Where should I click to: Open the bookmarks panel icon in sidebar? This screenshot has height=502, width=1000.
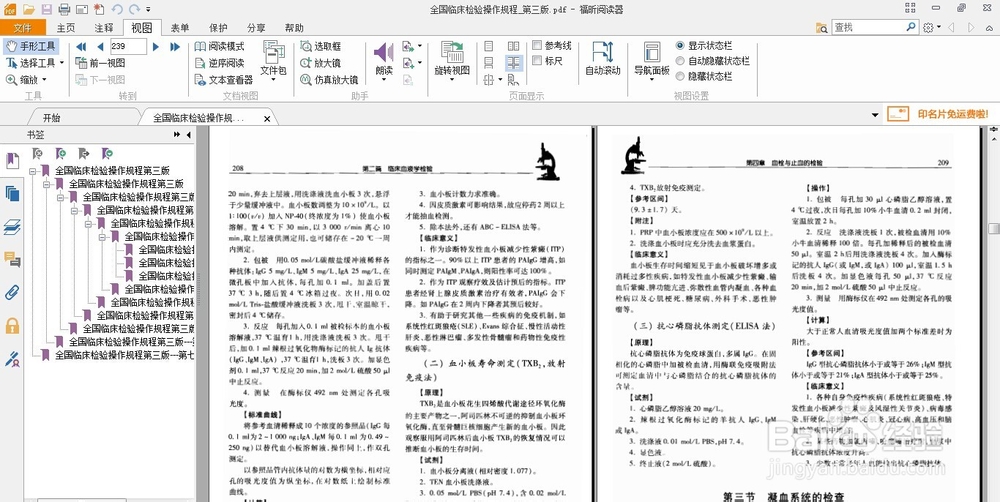(x=12, y=161)
